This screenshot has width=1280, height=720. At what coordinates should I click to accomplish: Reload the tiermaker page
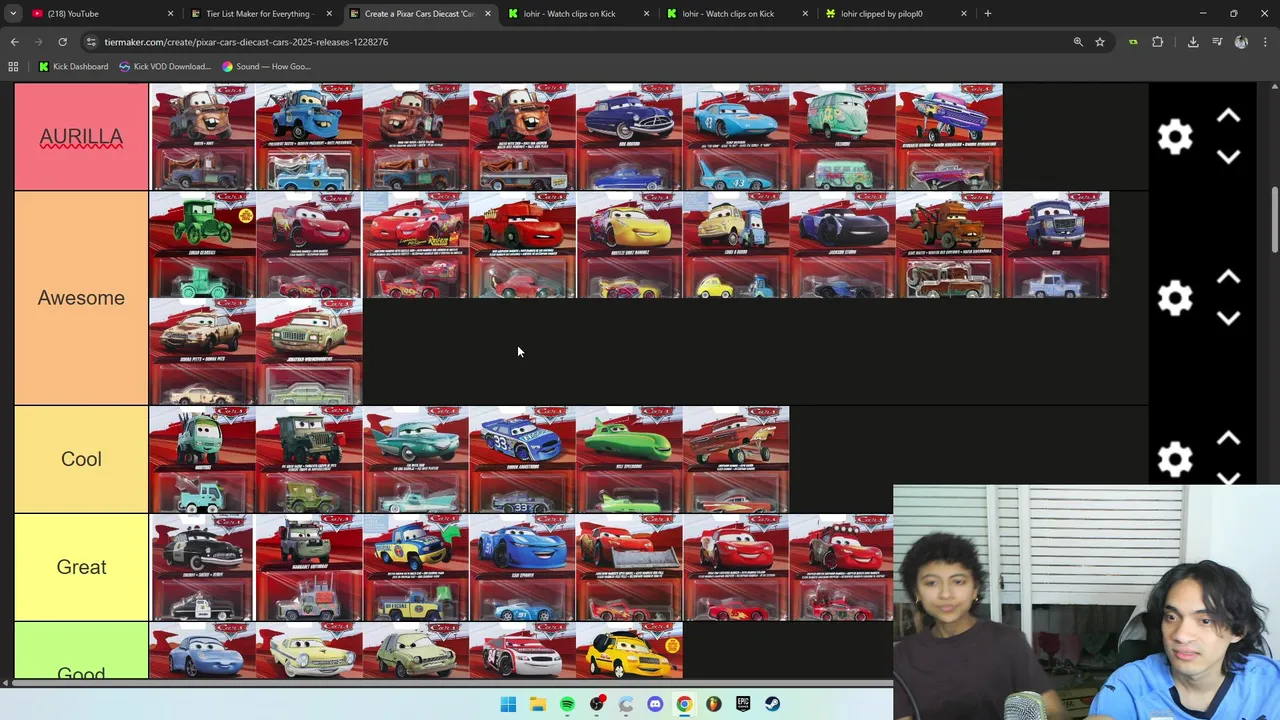tap(62, 42)
